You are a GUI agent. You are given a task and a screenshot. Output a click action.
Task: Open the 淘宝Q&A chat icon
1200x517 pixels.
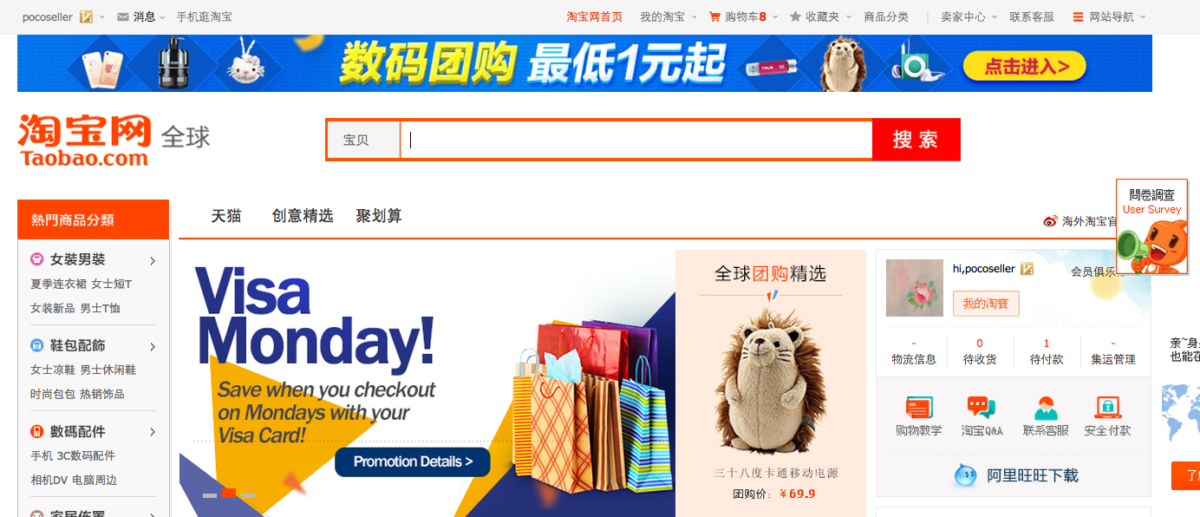pyautogui.click(x=981, y=407)
